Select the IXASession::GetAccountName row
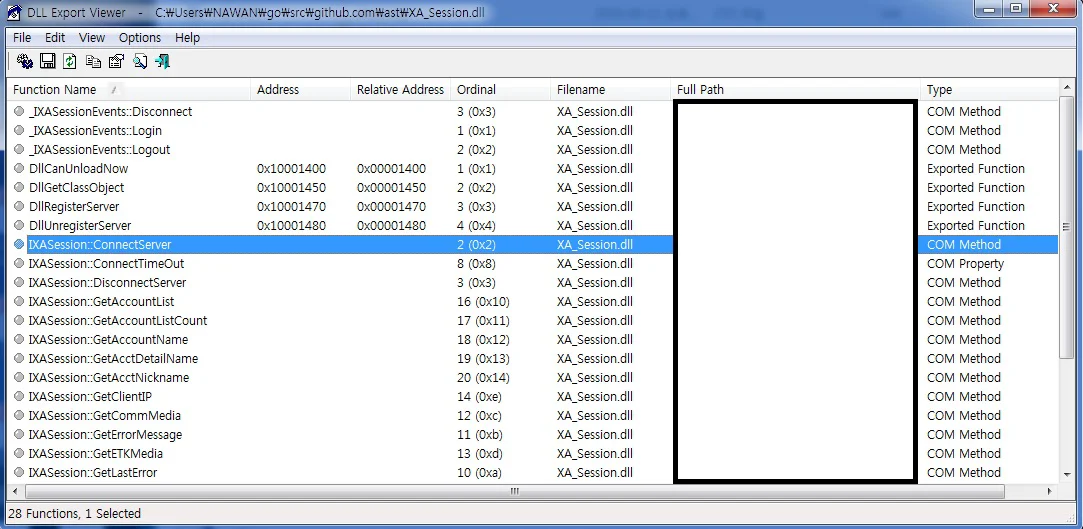Screen dimensions: 1083x529 click(533, 340)
